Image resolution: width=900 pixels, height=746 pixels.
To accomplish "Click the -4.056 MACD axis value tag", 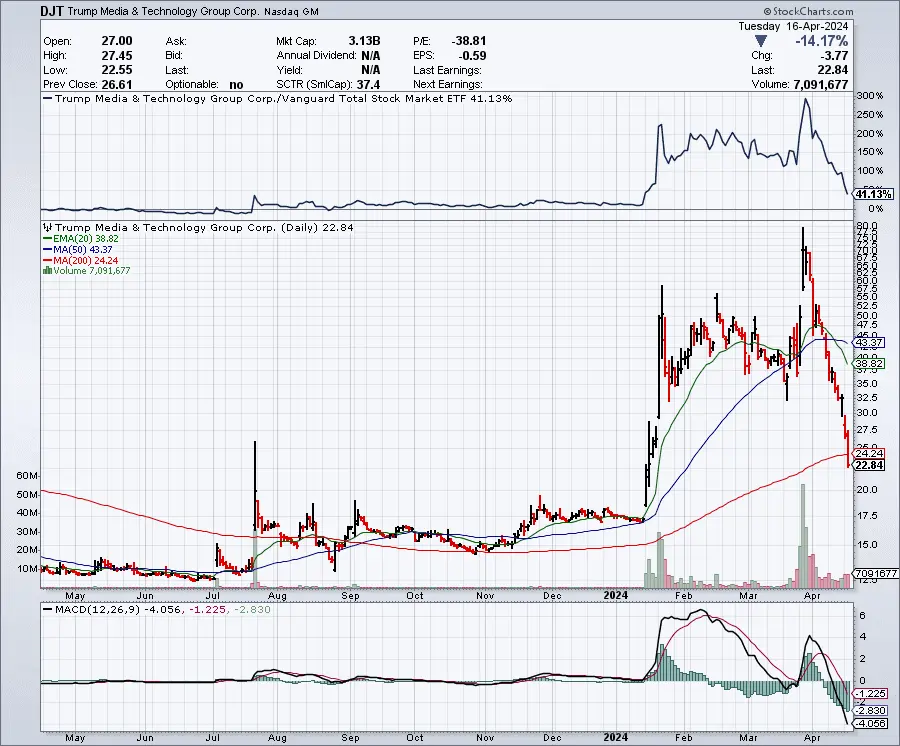I will (x=868, y=724).
